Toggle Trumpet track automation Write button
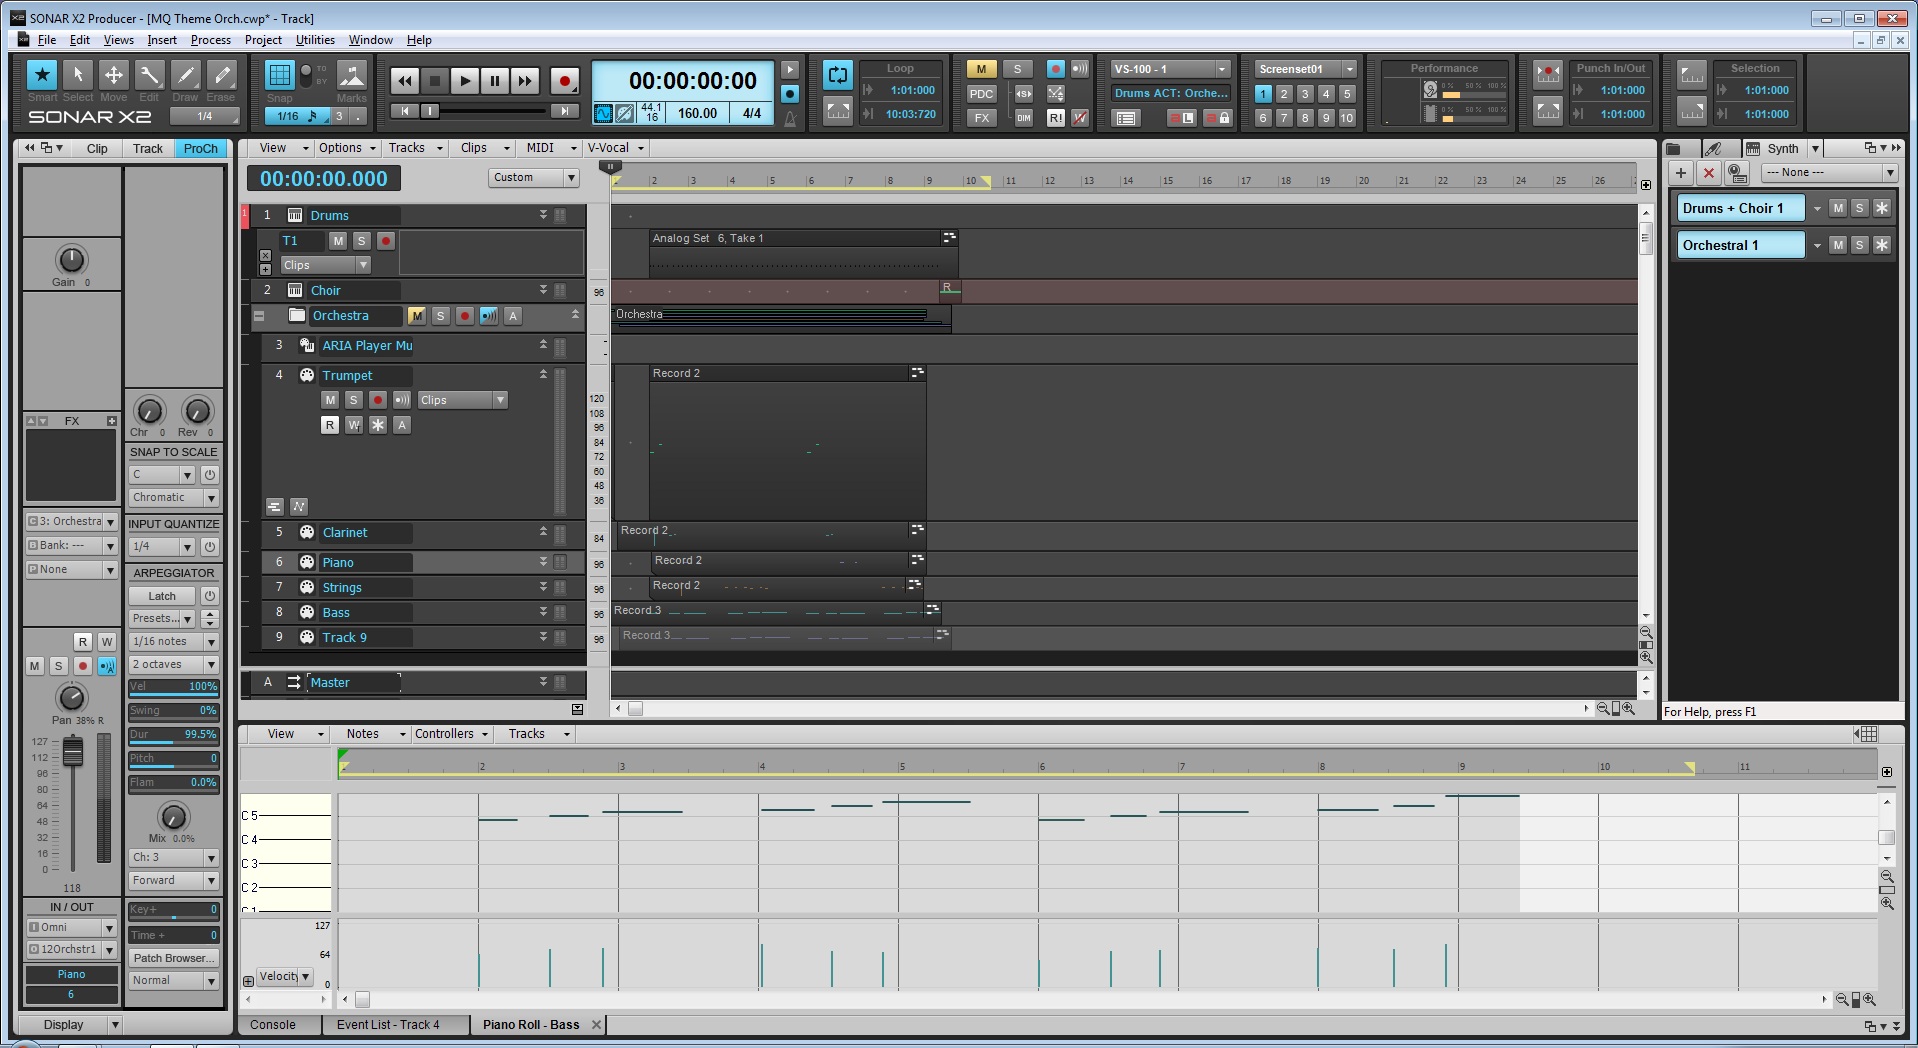 pyautogui.click(x=354, y=425)
